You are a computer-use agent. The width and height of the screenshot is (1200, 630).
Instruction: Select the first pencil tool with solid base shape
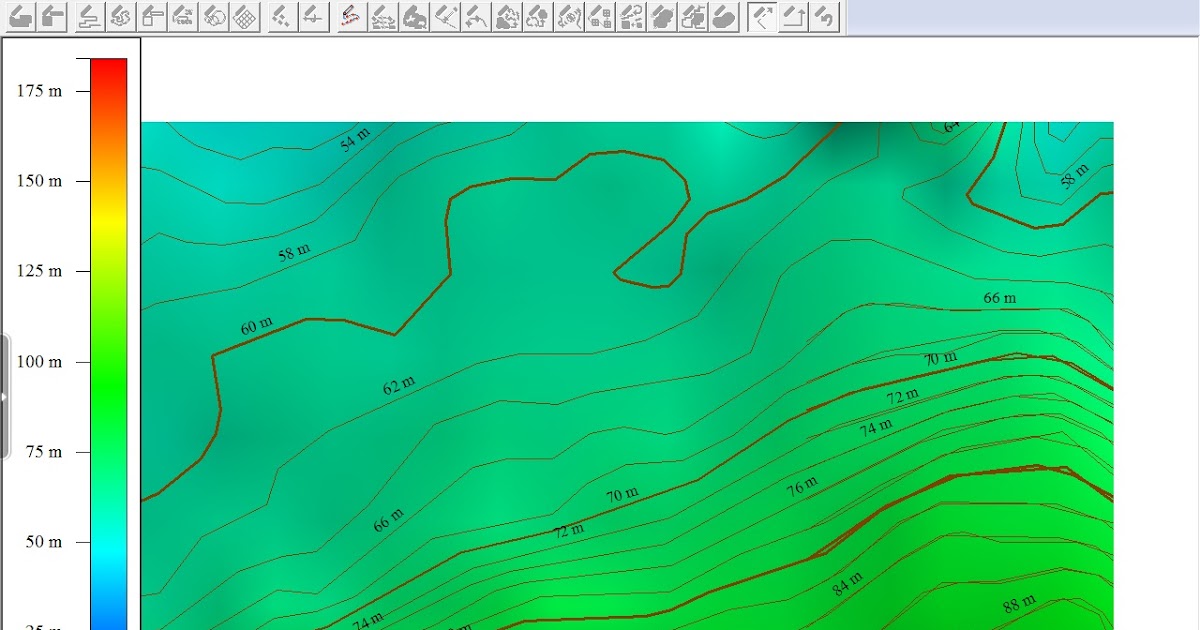coord(21,16)
